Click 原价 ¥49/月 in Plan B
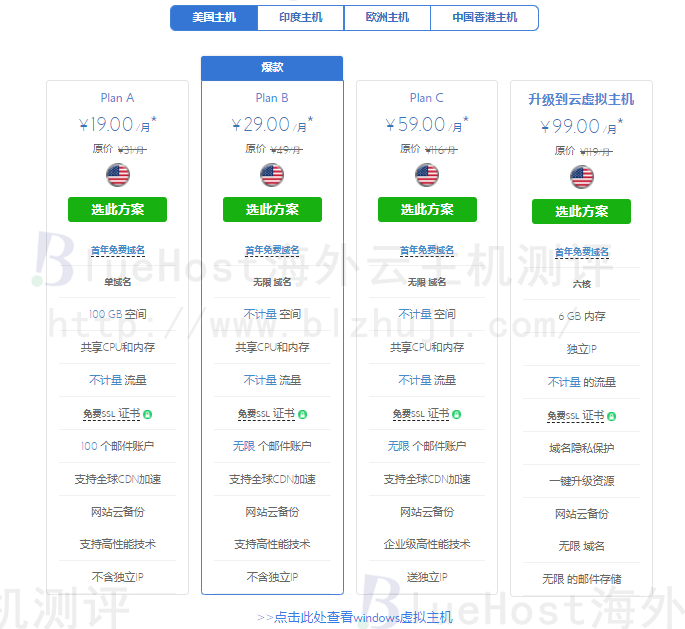Image resolution: width=685 pixels, height=629 pixels. click(x=273, y=149)
